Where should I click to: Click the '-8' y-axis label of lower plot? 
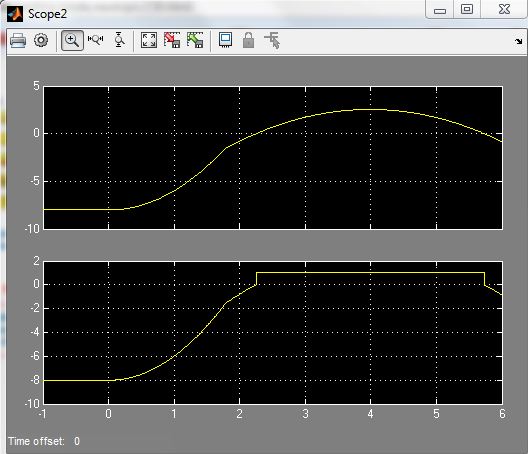(x=34, y=380)
